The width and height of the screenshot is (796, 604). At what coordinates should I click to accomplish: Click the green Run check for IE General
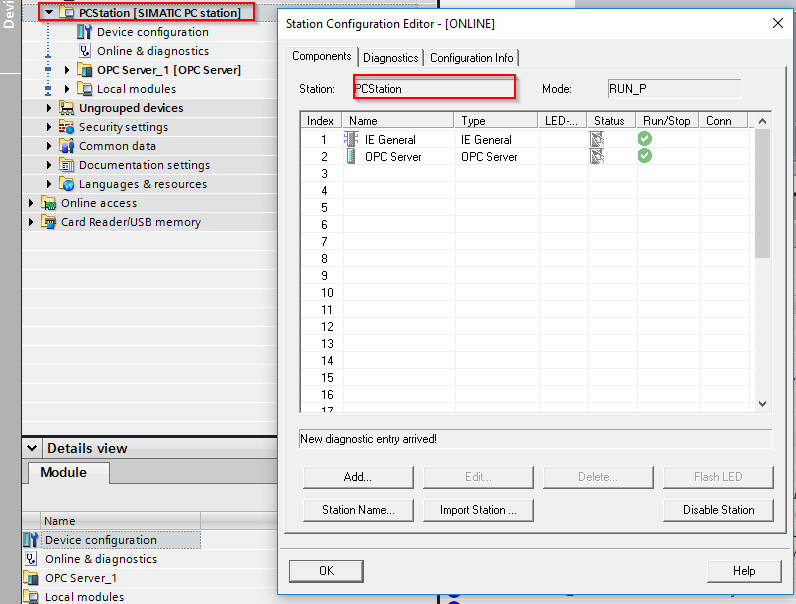pyautogui.click(x=645, y=139)
